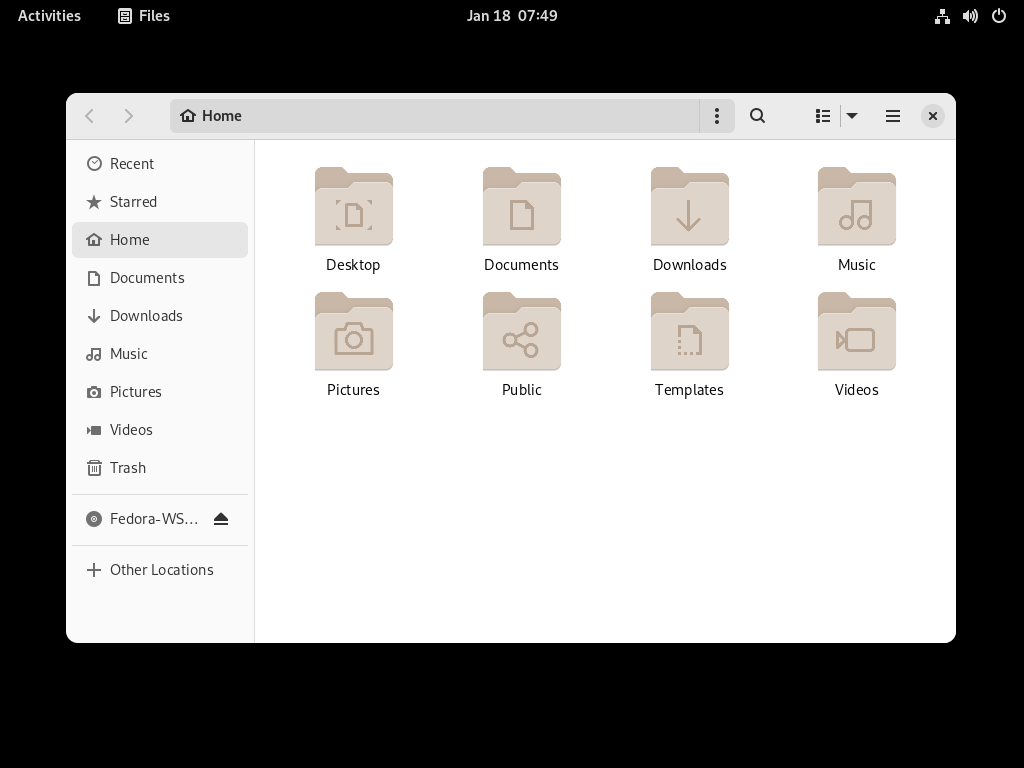Image resolution: width=1024 pixels, height=768 pixels.
Task: Open the Pictures folder in main view
Action: pyautogui.click(x=353, y=332)
